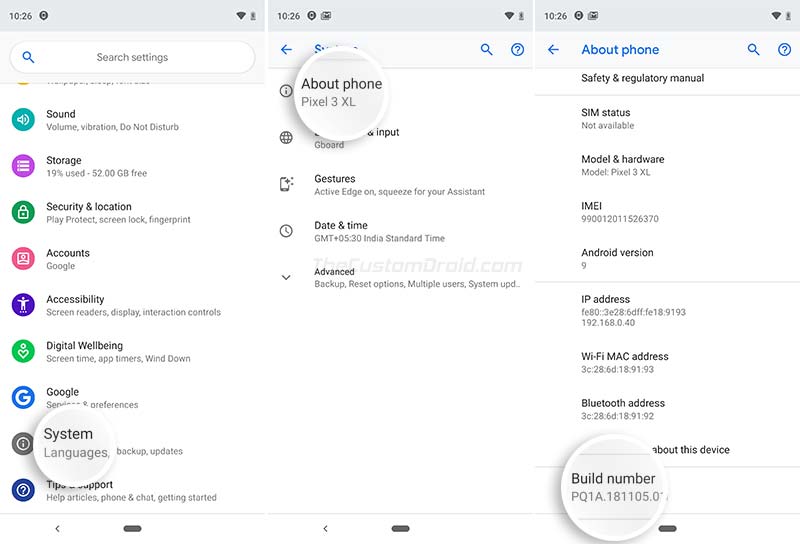Tap the Date & time clock icon
The height and width of the screenshot is (544, 800).
click(286, 231)
